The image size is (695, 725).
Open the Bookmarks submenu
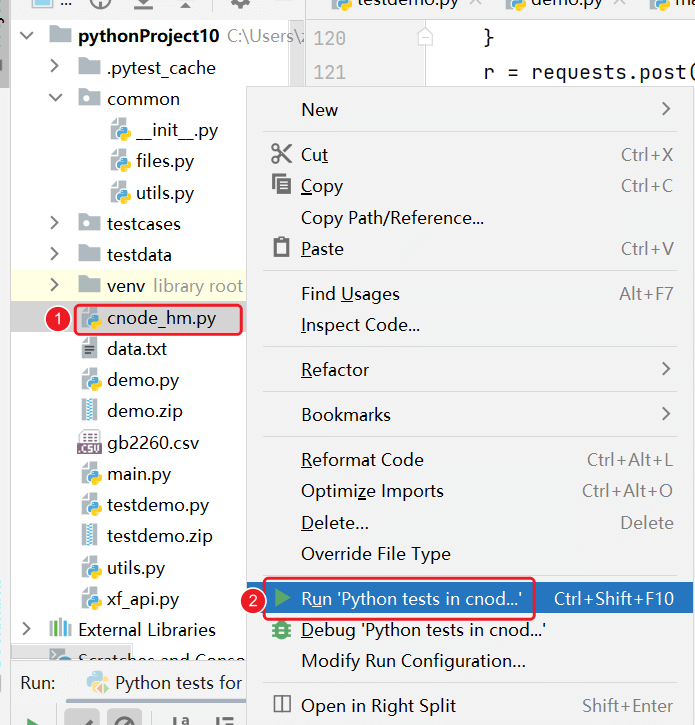(x=470, y=415)
